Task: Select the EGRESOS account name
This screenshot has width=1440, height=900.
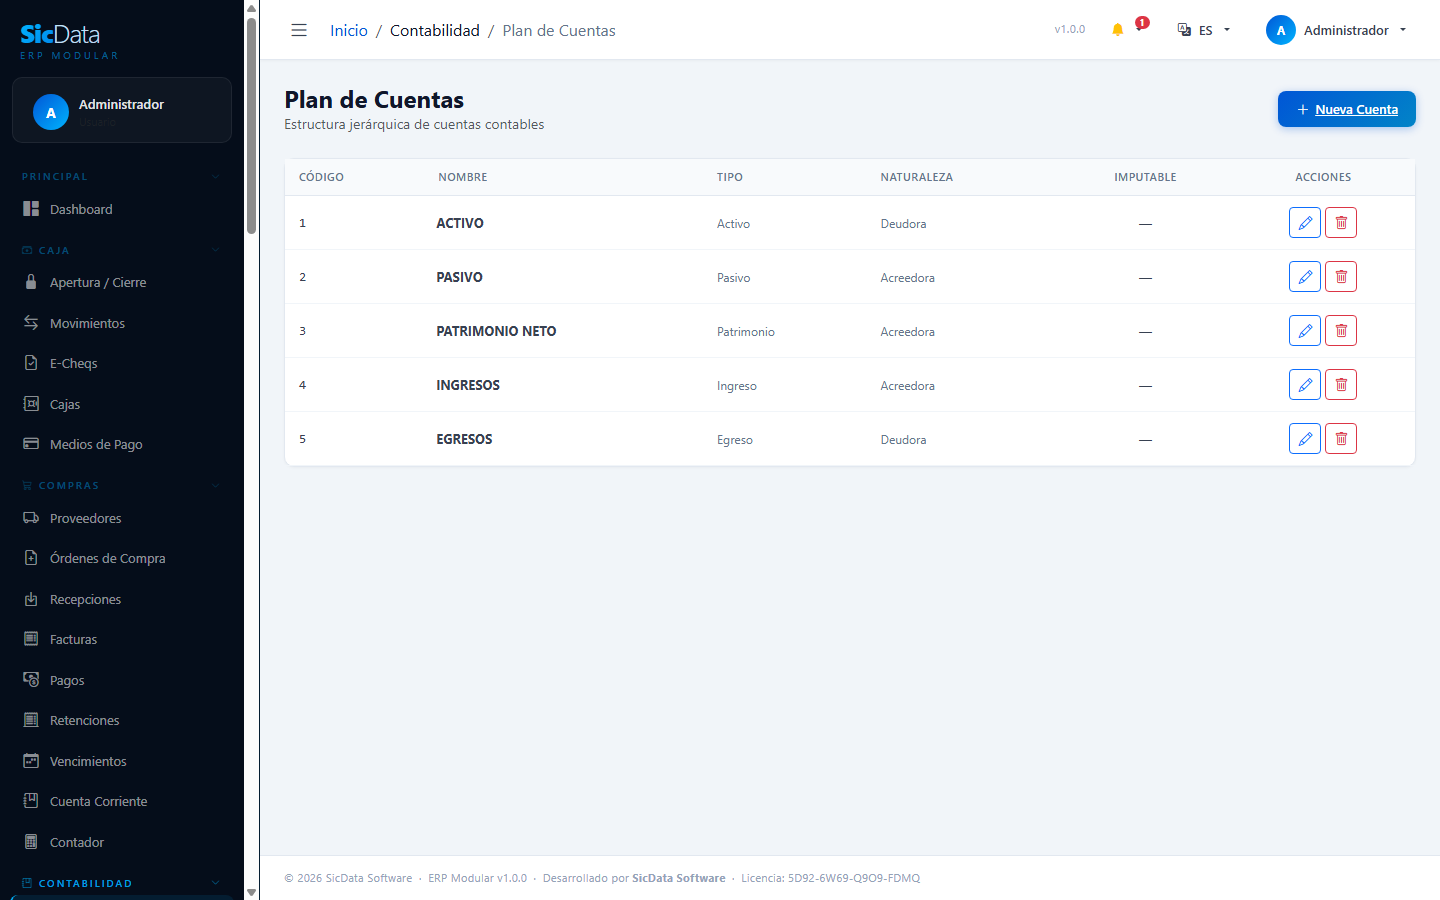Action: coord(464,439)
